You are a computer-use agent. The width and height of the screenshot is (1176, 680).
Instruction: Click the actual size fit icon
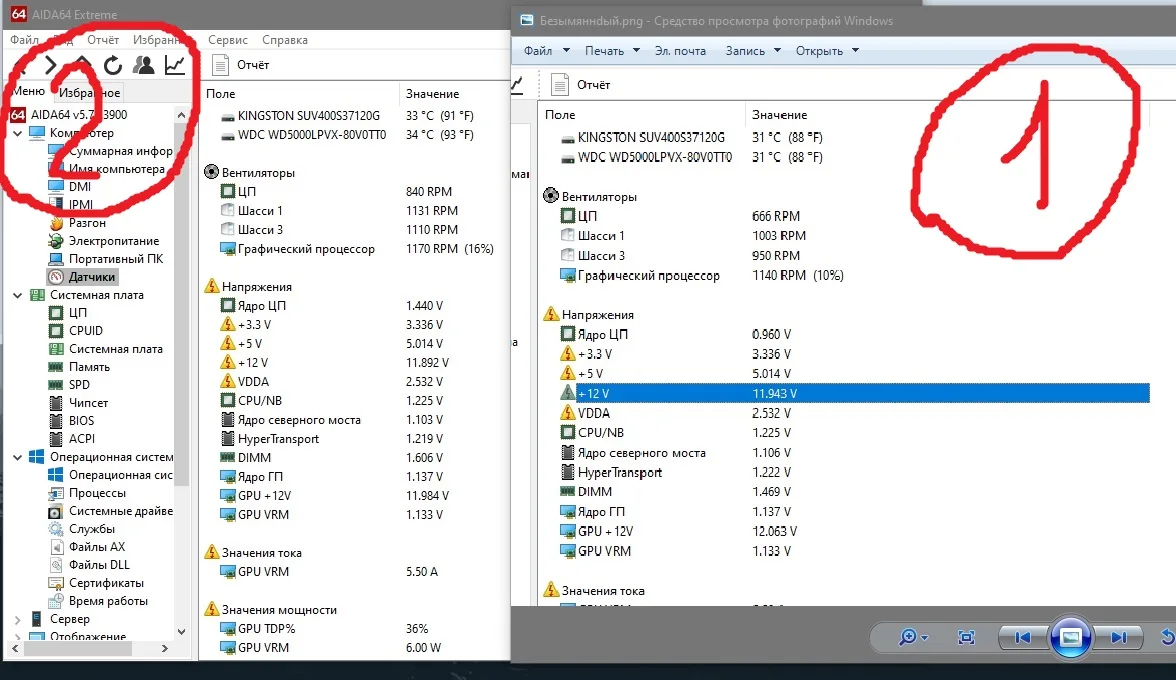[x=966, y=637]
